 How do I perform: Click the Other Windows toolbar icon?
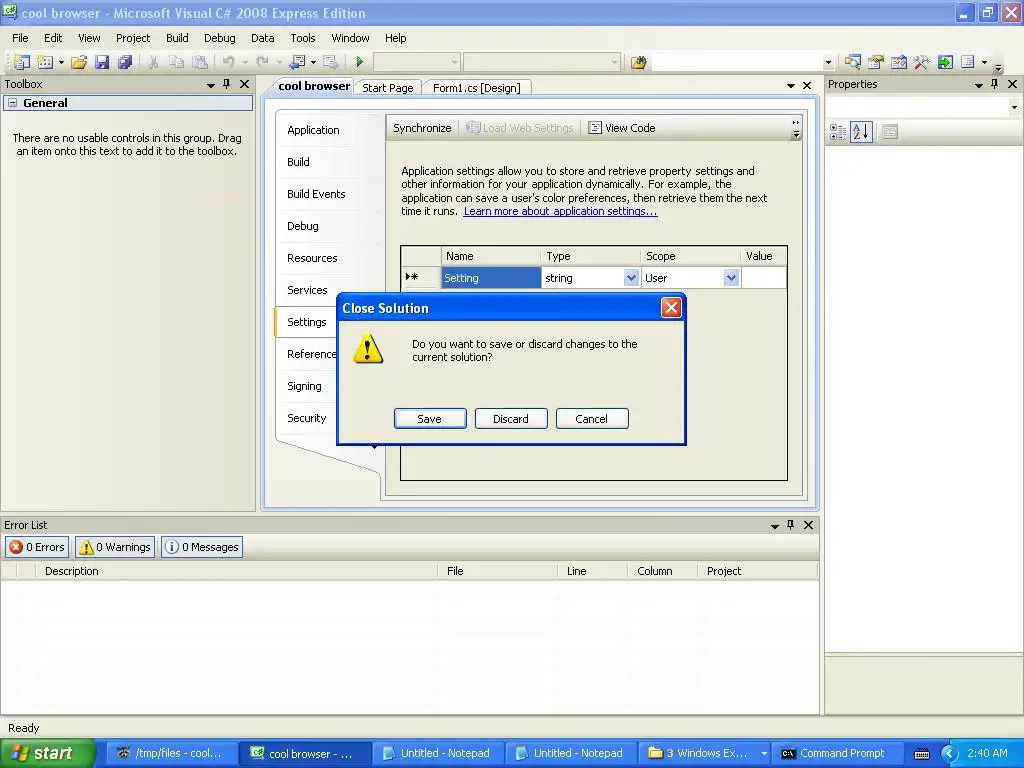coord(968,62)
